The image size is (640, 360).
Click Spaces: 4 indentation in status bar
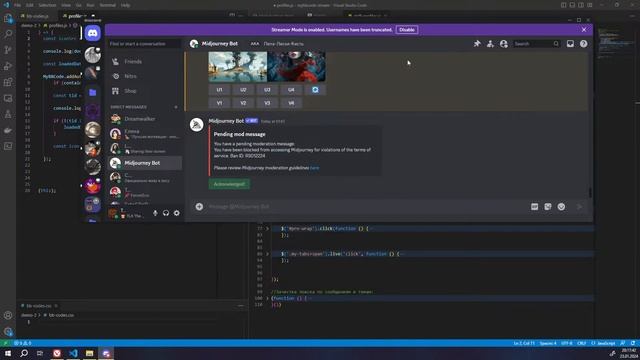[548, 343]
